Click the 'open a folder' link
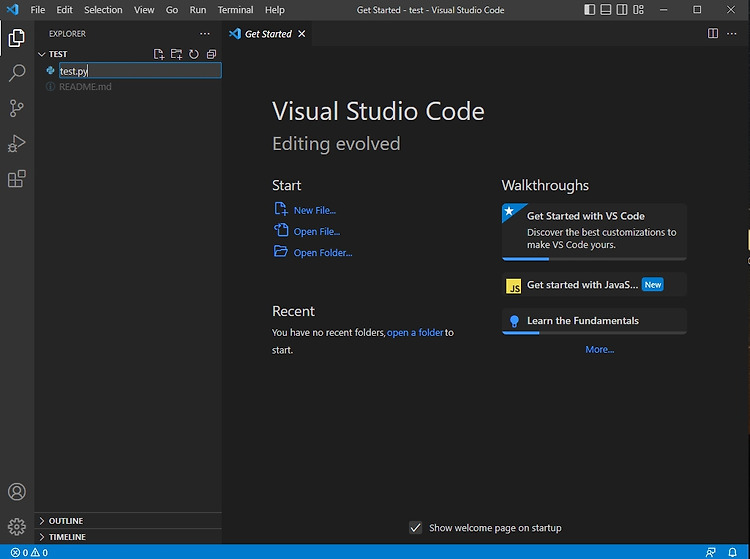 click(x=415, y=332)
